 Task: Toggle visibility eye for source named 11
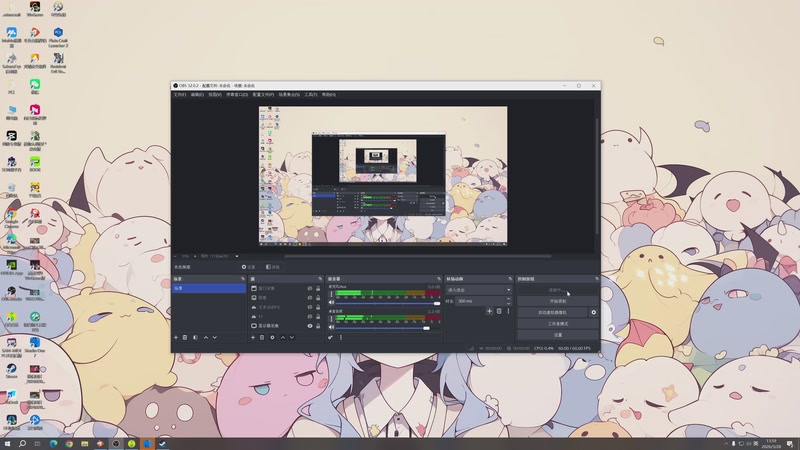tap(310, 316)
